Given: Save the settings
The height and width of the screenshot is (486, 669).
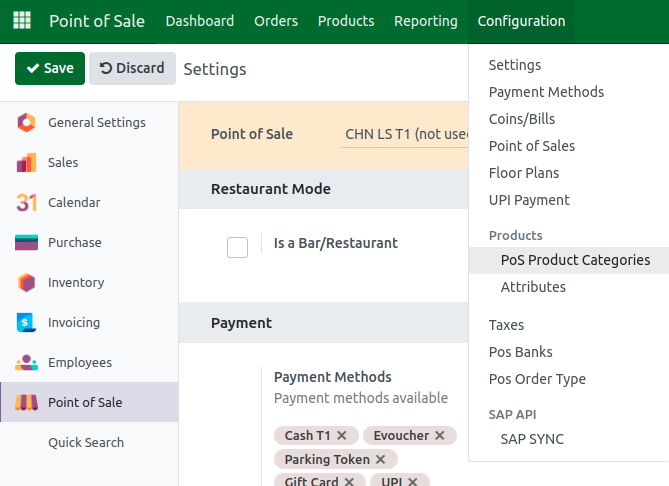Looking at the screenshot, I should click(50, 68).
